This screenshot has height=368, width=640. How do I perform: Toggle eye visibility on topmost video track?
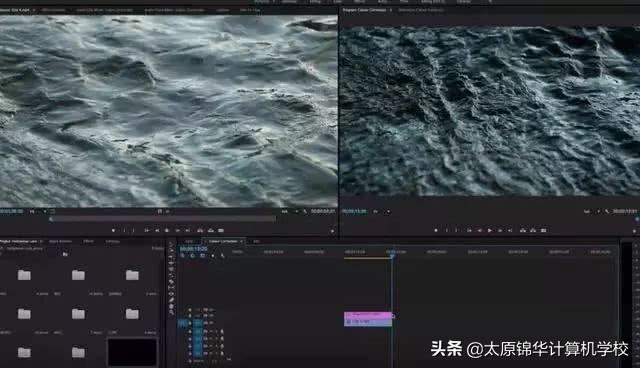point(212,310)
